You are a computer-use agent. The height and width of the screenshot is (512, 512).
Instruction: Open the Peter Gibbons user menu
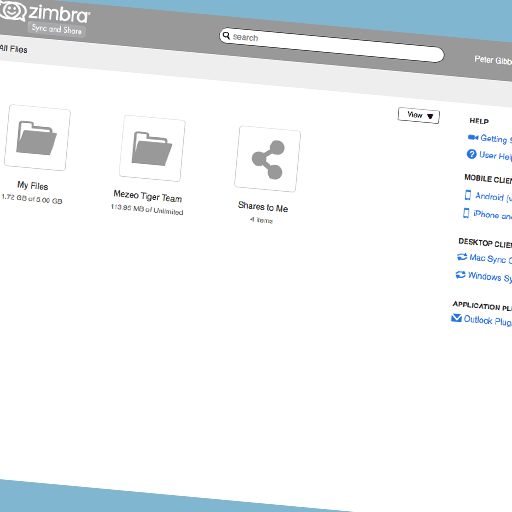tap(493, 60)
